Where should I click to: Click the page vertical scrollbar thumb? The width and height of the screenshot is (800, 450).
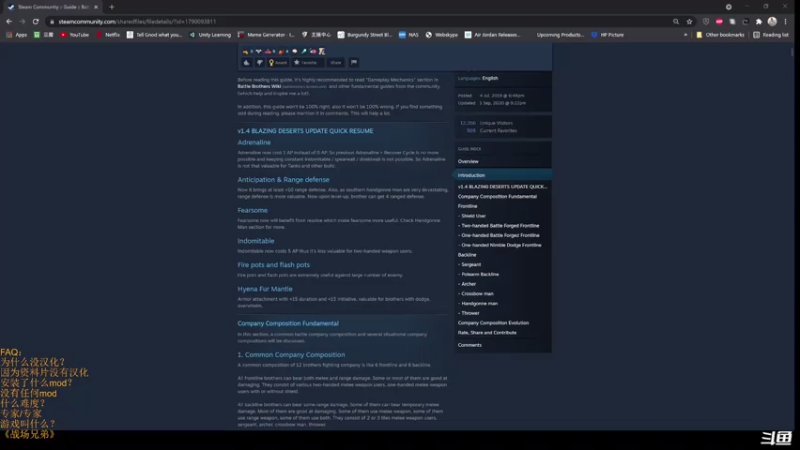pos(792,52)
